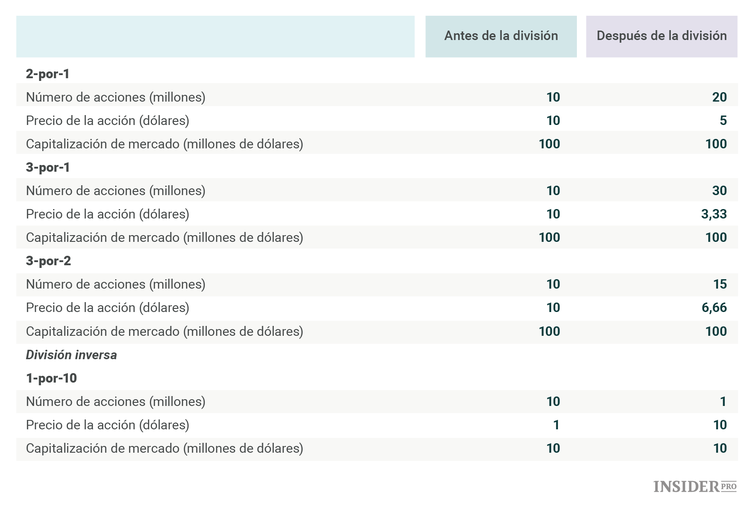
Task: Click the value 20 in the 2-por-1 section
Action: (719, 97)
